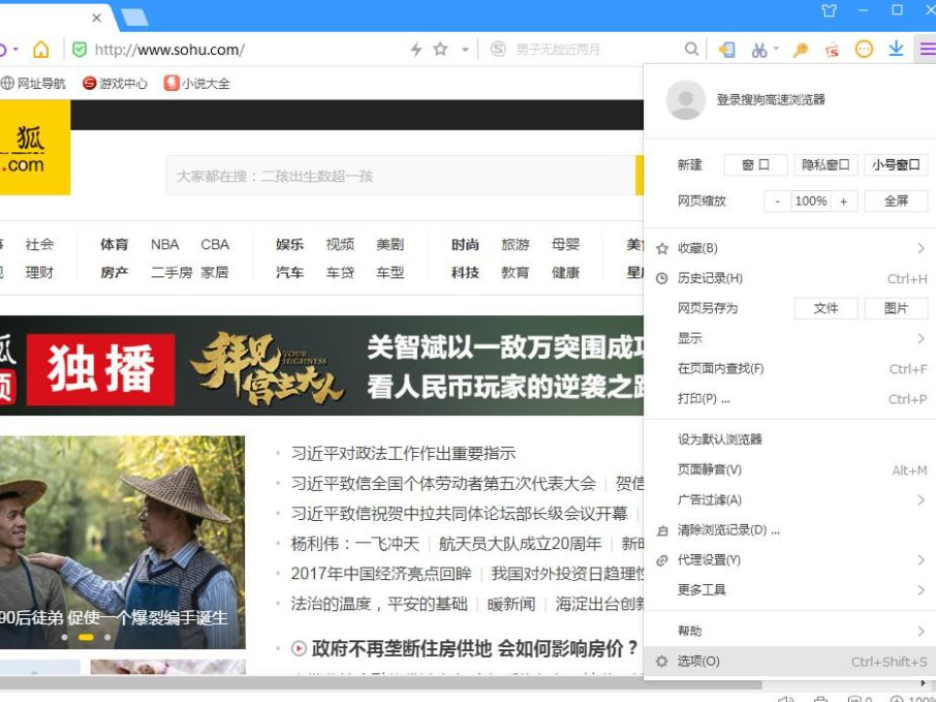Click the 隐私窗口 button

(826, 165)
